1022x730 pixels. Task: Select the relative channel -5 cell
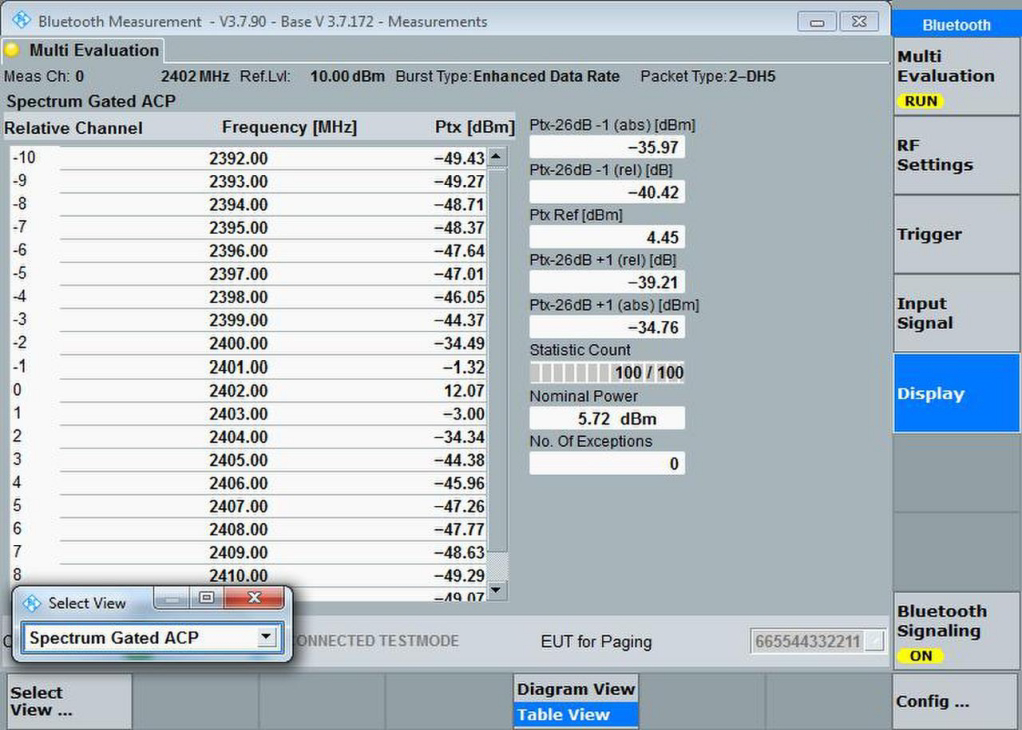coord(20,273)
